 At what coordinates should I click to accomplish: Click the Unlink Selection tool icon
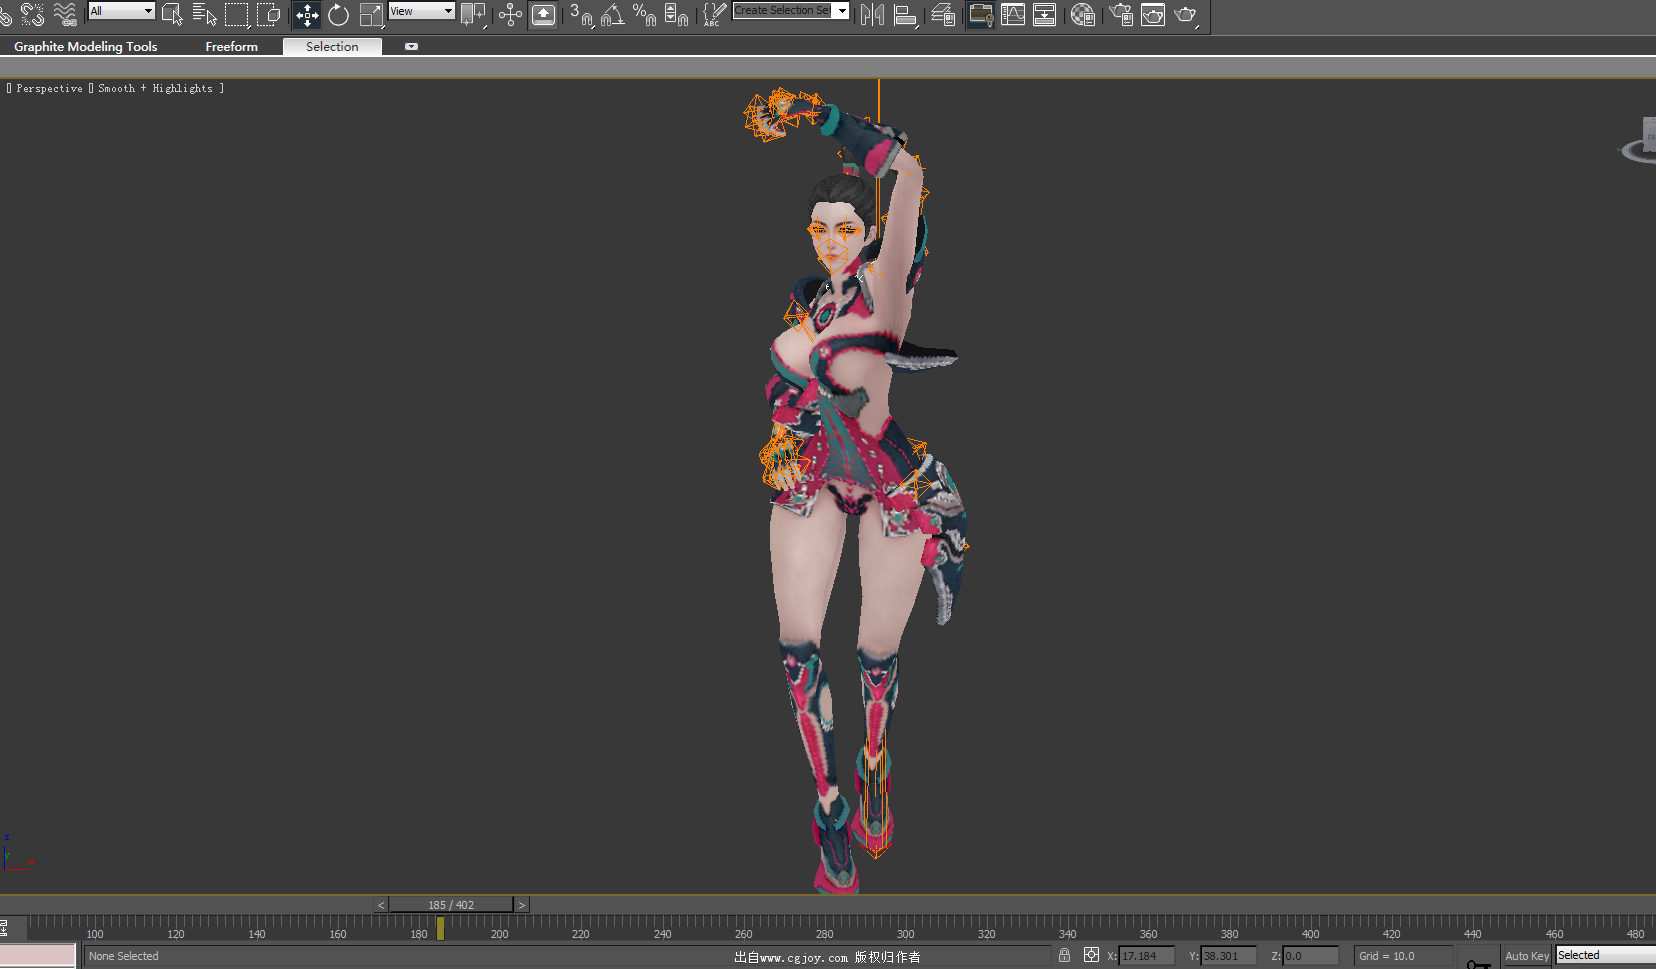[33, 14]
